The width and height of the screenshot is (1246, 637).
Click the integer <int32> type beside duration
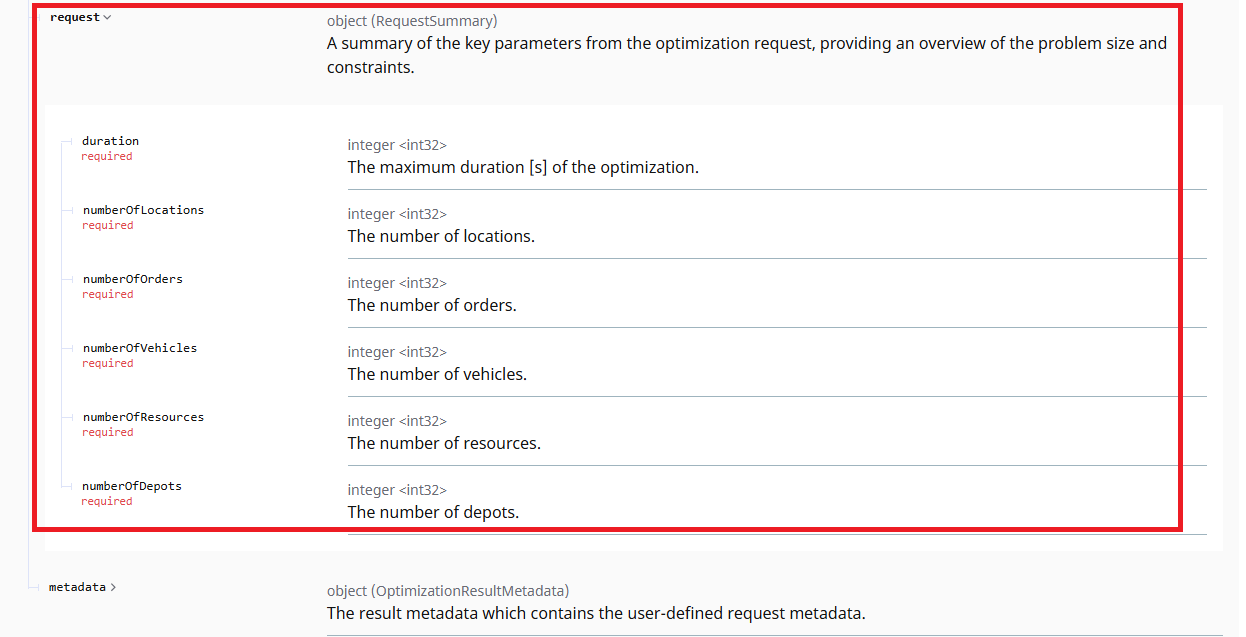[x=397, y=145]
